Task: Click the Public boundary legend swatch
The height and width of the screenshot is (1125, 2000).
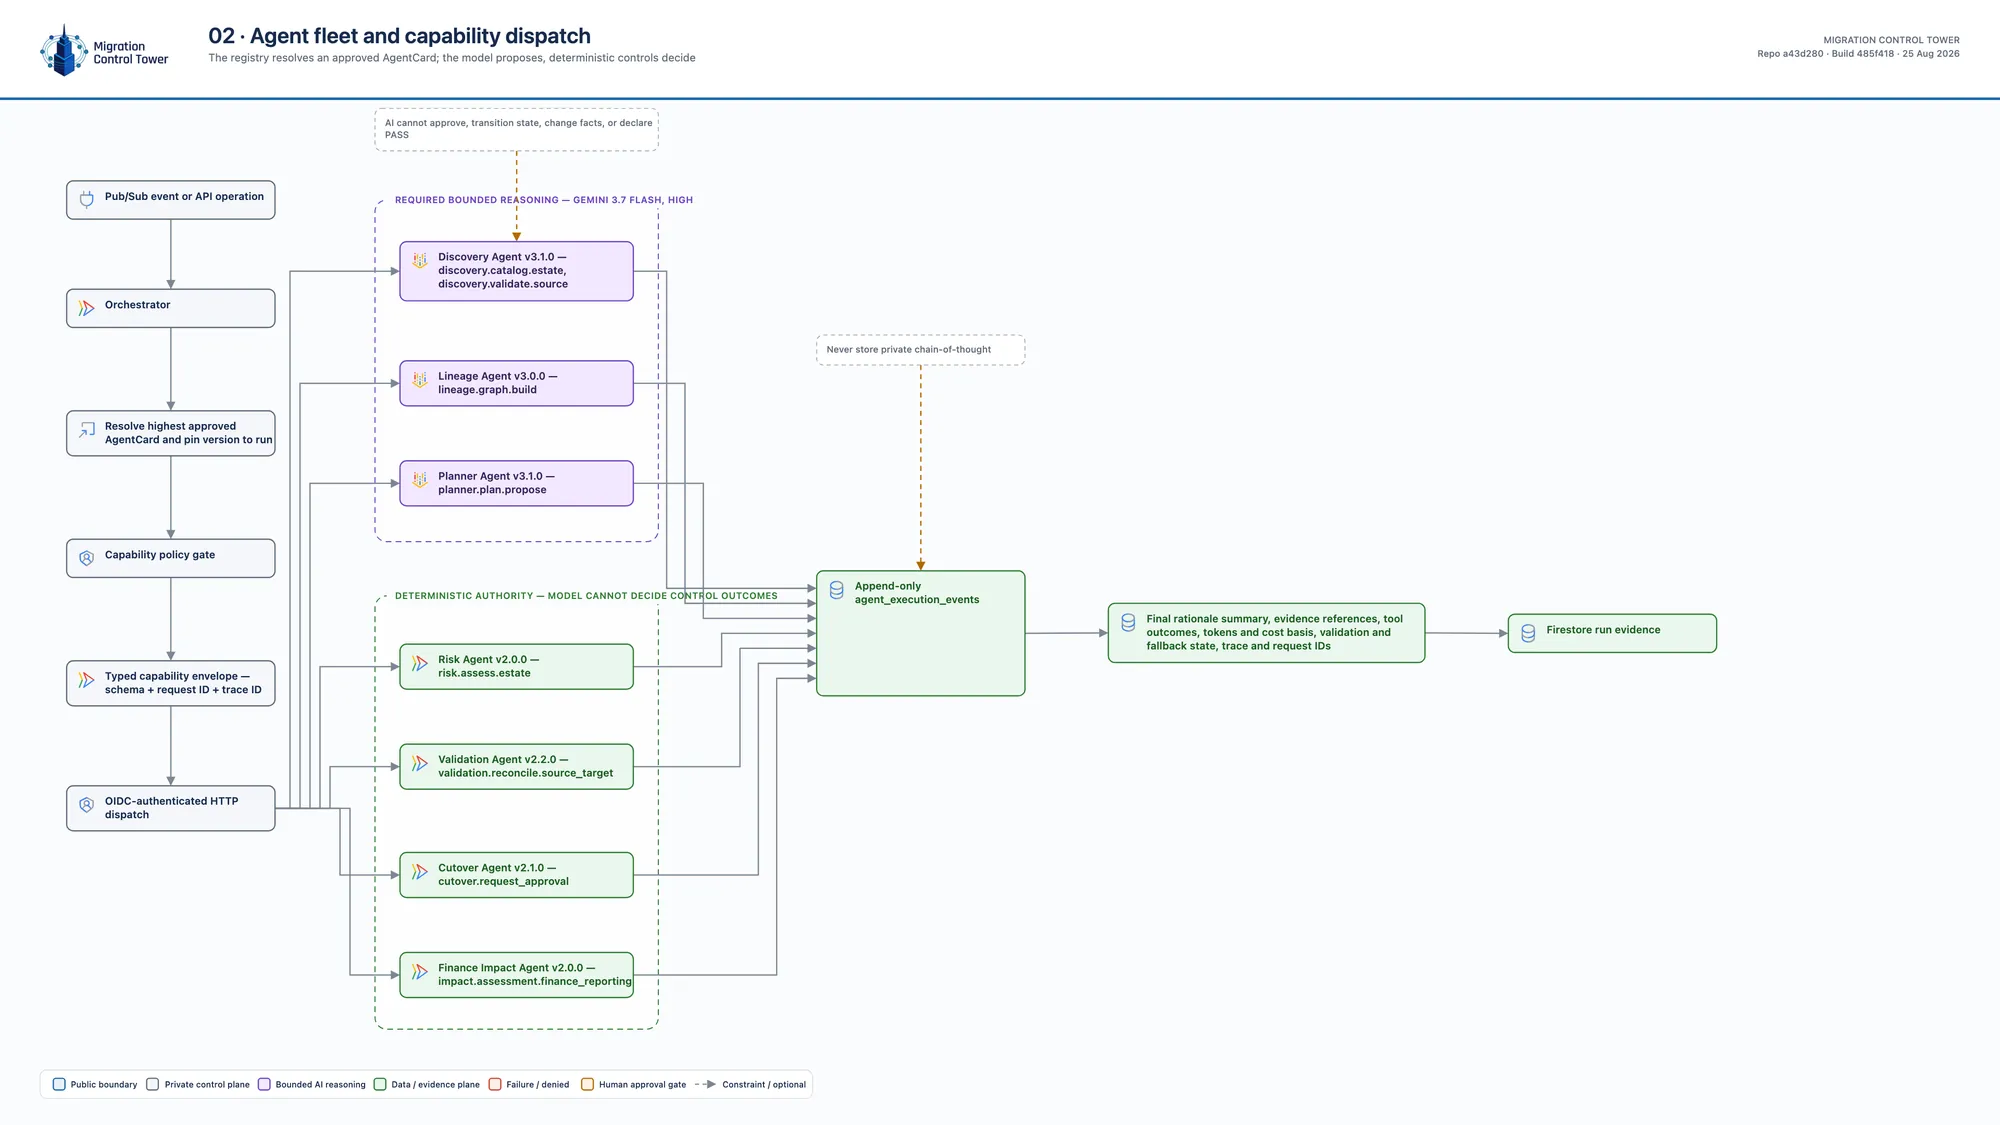Action: (59, 1084)
